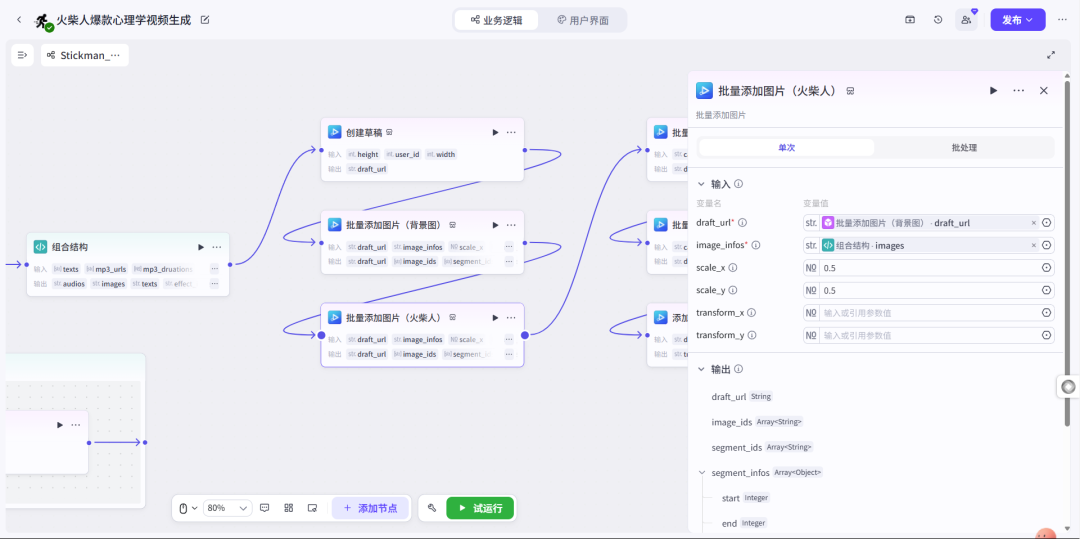This screenshot has width=1080, height=539.
Task: Open collaborators icon in header
Action: coord(966,20)
